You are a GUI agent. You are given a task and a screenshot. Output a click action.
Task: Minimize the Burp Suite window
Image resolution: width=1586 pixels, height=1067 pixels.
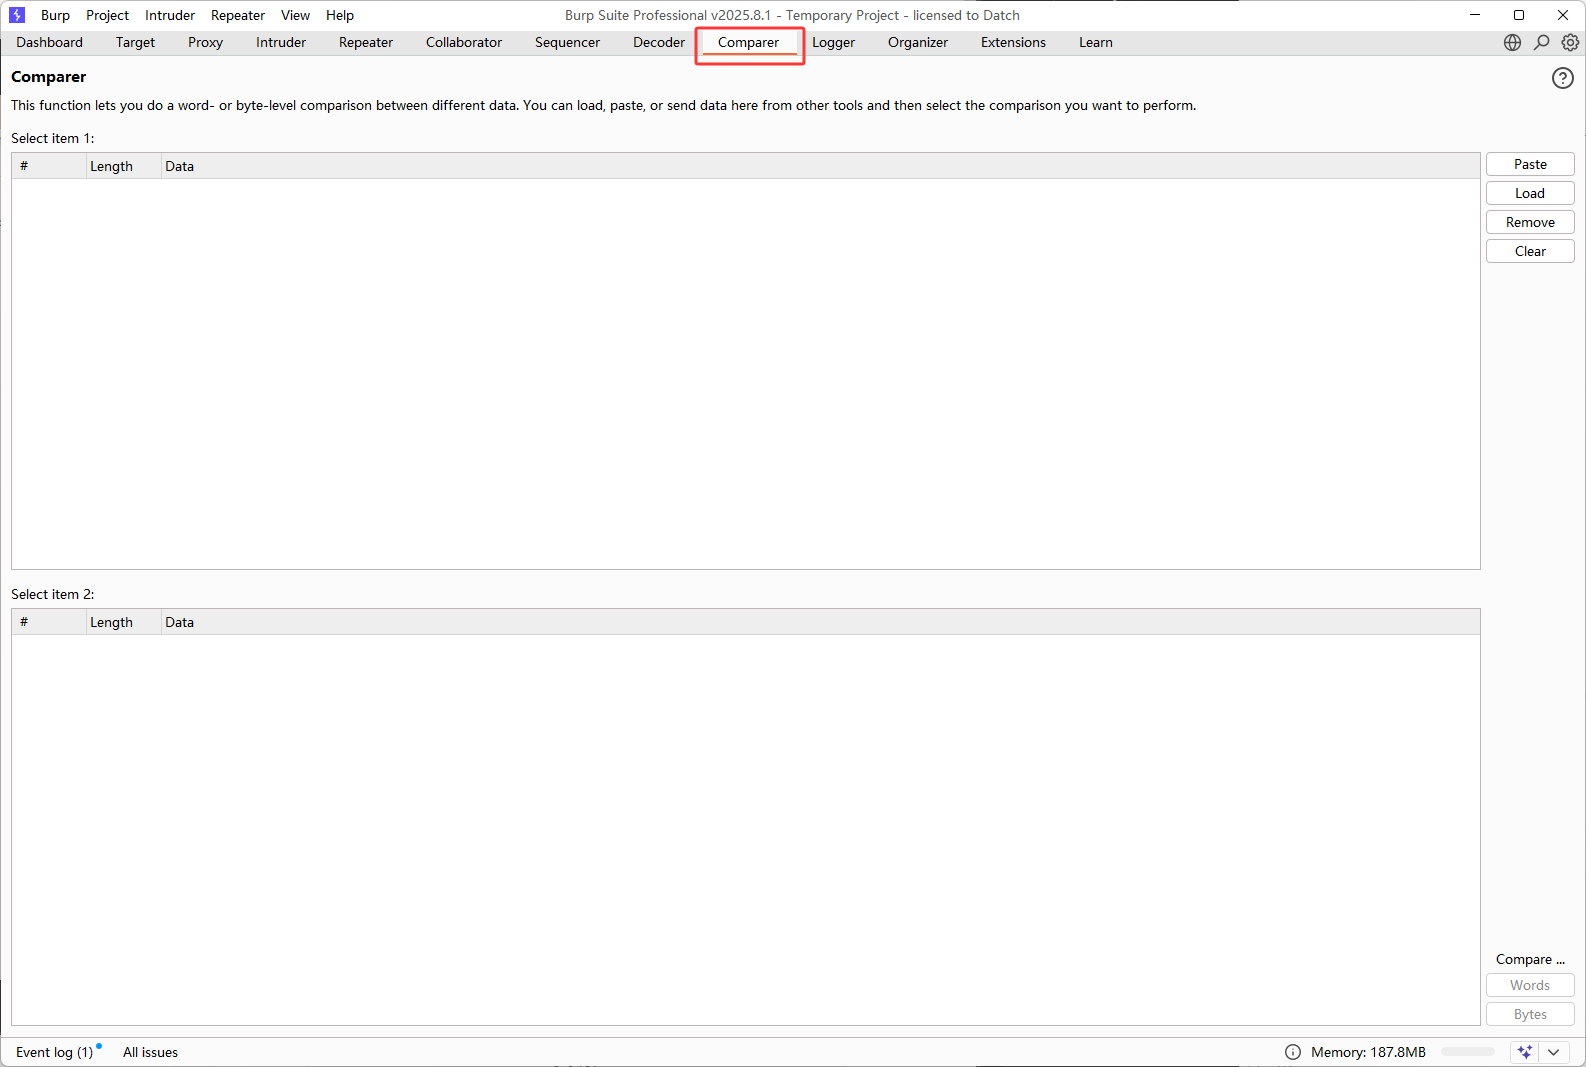(x=1475, y=15)
